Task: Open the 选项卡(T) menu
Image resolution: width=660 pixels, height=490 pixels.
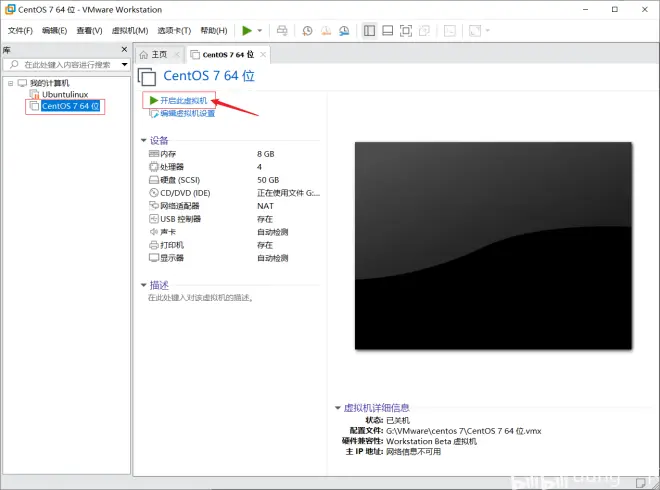Action: click(174, 30)
